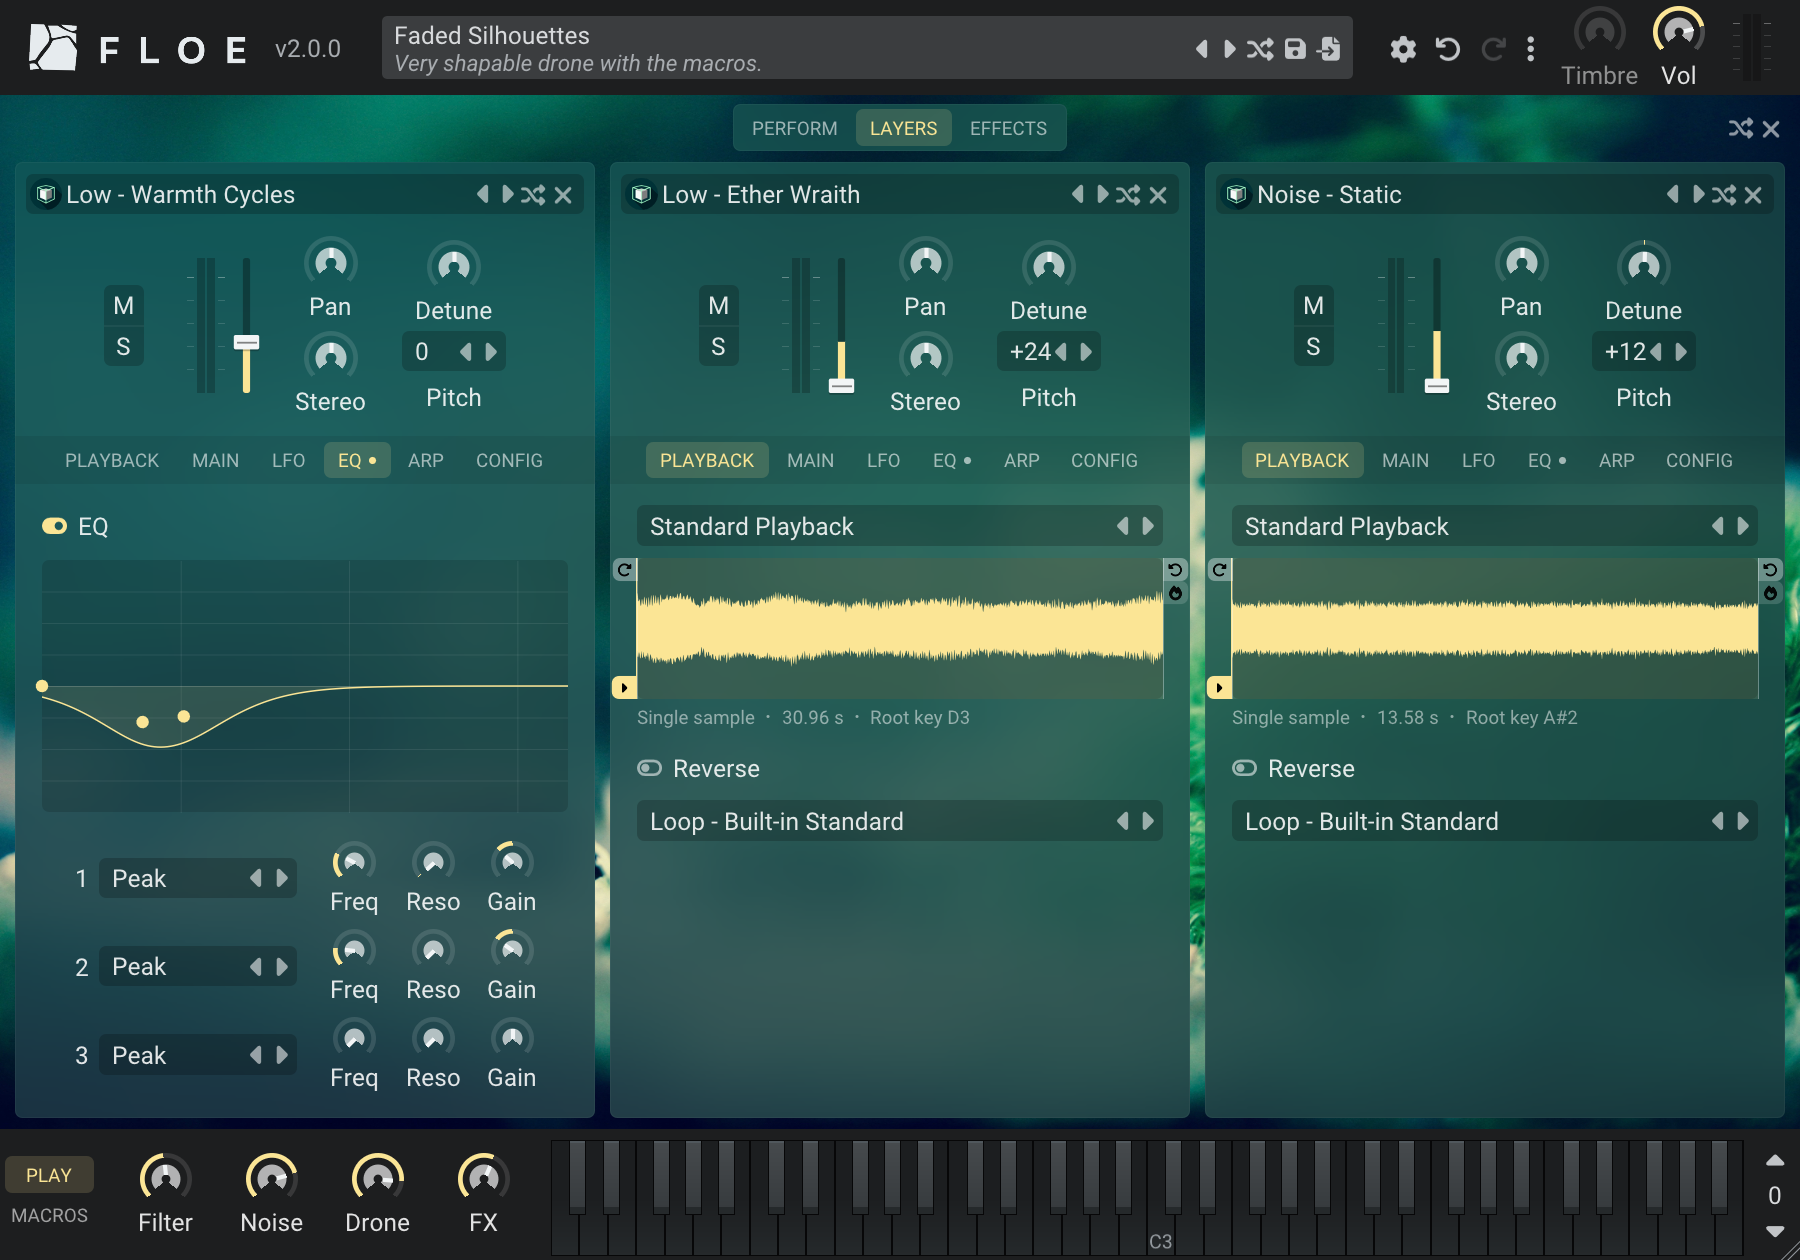The width and height of the screenshot is (1800, 1260).
Task: Open Noise Static Loop - Built-in Standard selector
Action: click(1494, 821)
